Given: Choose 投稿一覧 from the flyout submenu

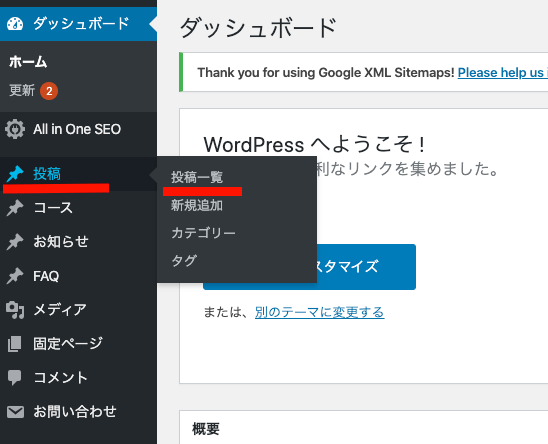Looking at the screenshot, I should pos(197,177).
